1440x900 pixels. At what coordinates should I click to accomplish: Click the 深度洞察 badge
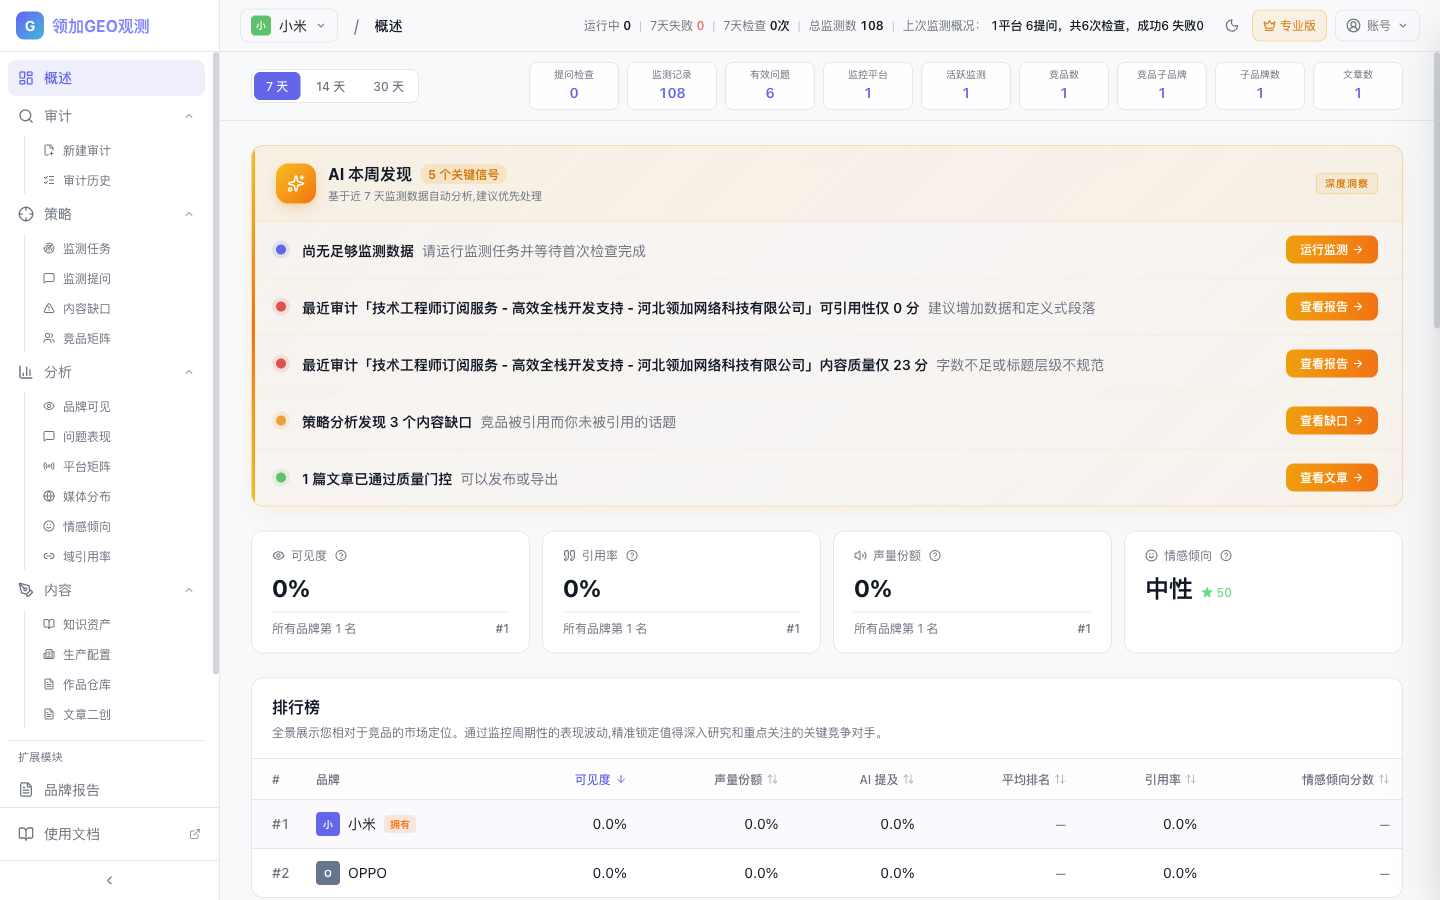pyautogui.click(x=1347, y=183)
